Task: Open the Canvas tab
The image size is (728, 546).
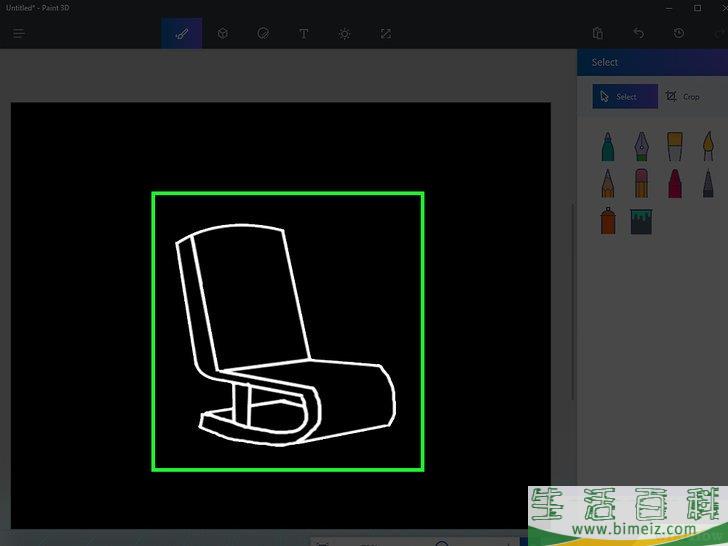Action: [385, 33]
